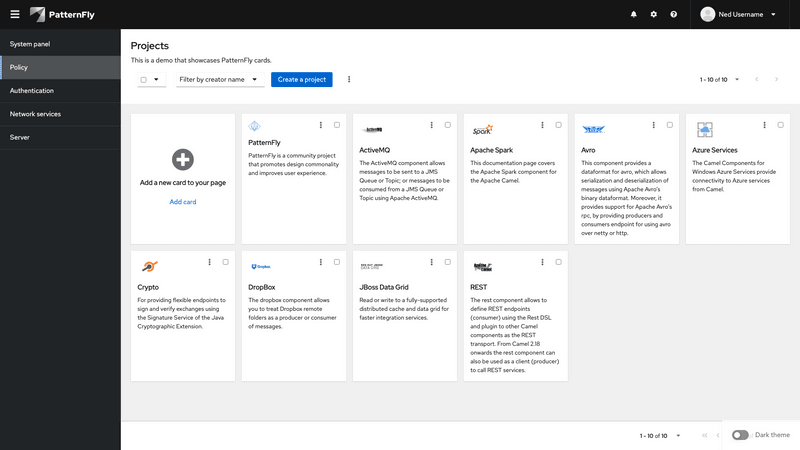
Task: Expand the Filter by creator name dropdown
Action: point(220,79)
